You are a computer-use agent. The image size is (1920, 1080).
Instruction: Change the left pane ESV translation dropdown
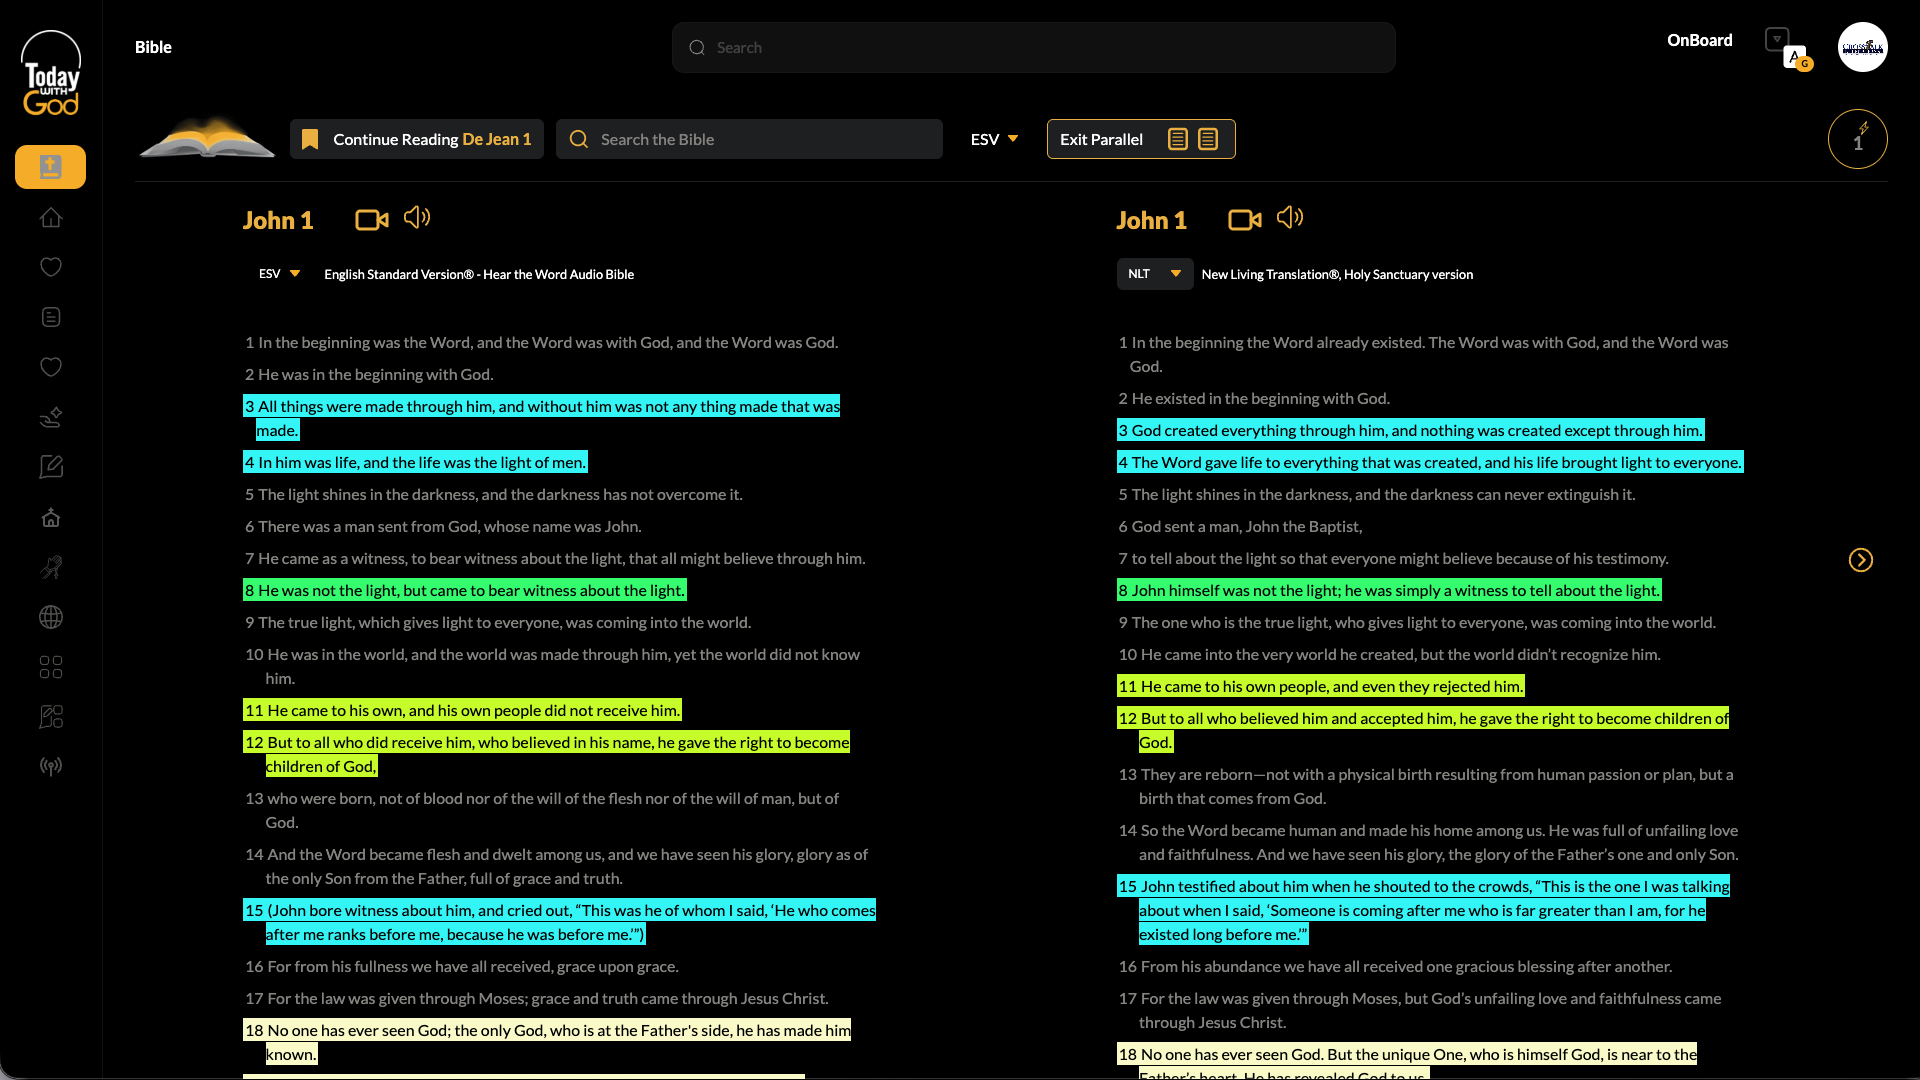(280, 274)
